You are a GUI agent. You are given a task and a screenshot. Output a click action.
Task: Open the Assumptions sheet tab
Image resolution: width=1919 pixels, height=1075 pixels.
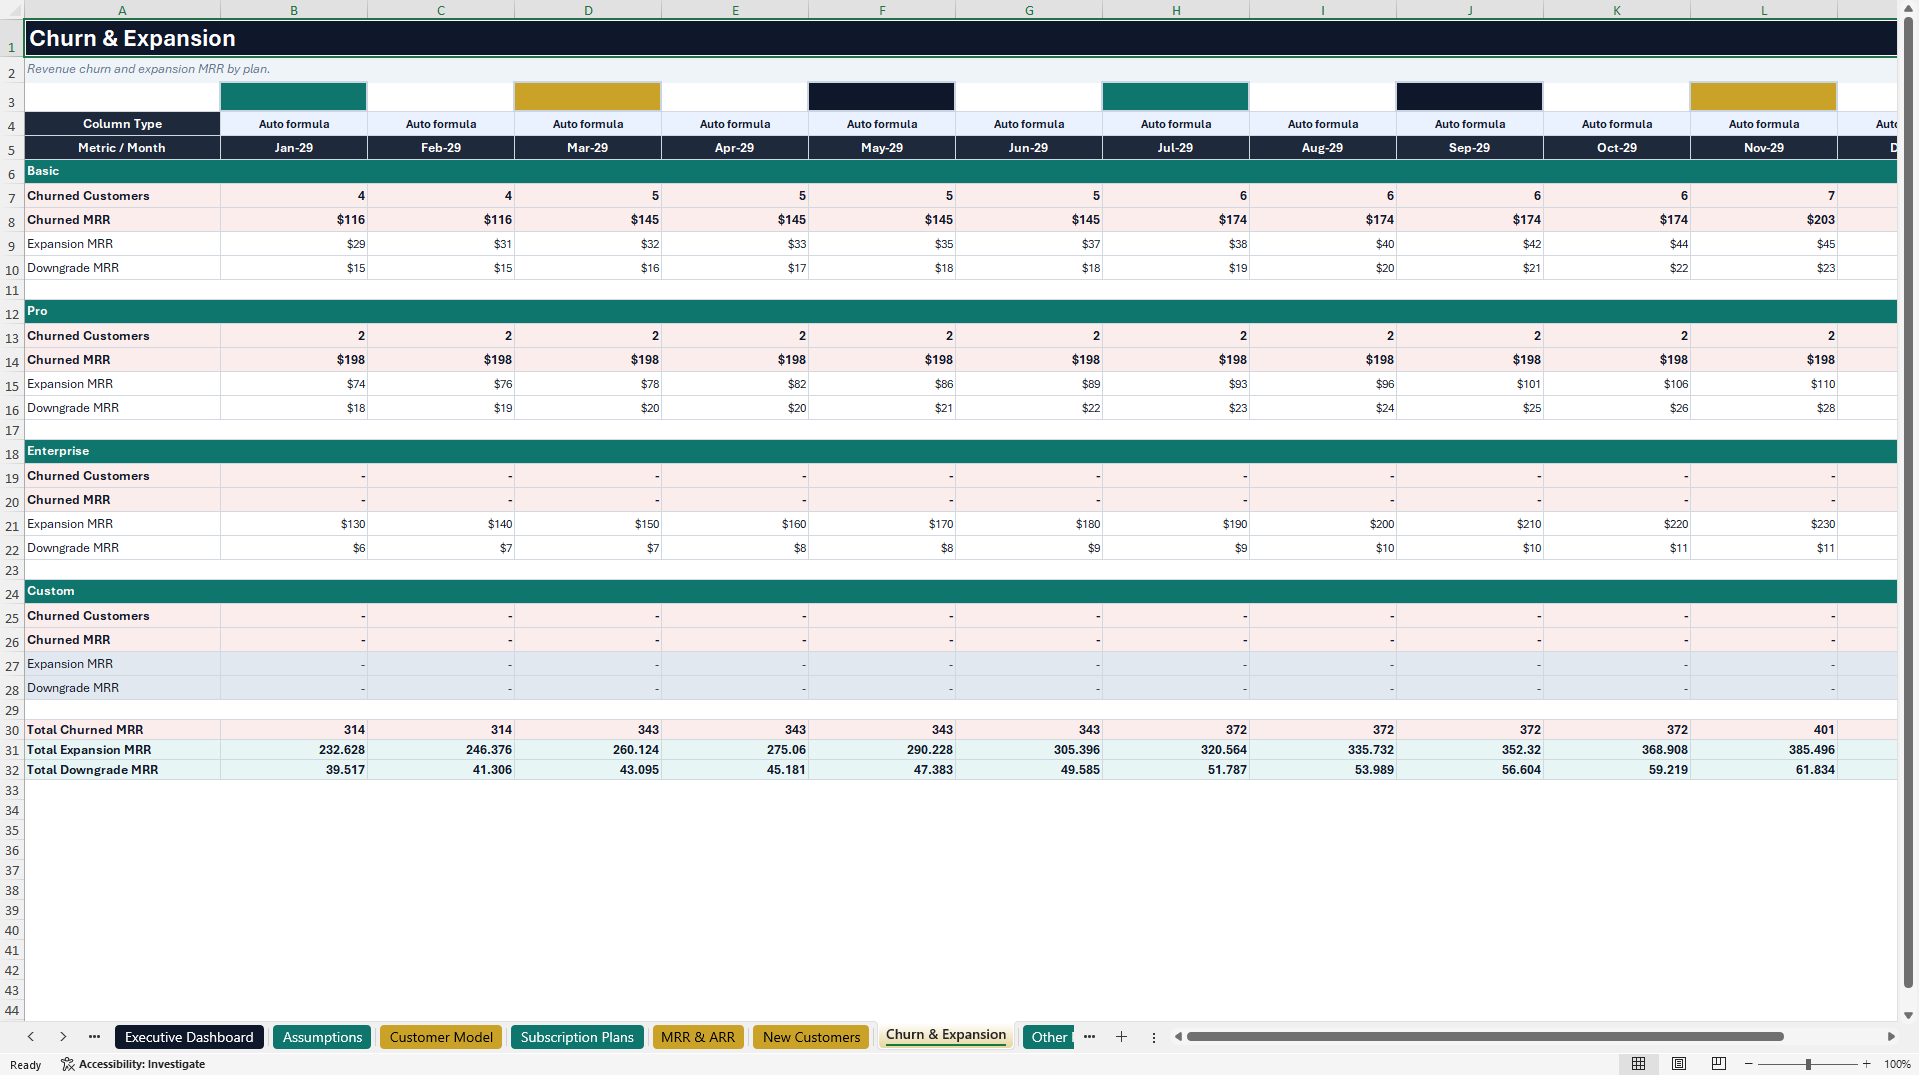(x=322, y=1037)
